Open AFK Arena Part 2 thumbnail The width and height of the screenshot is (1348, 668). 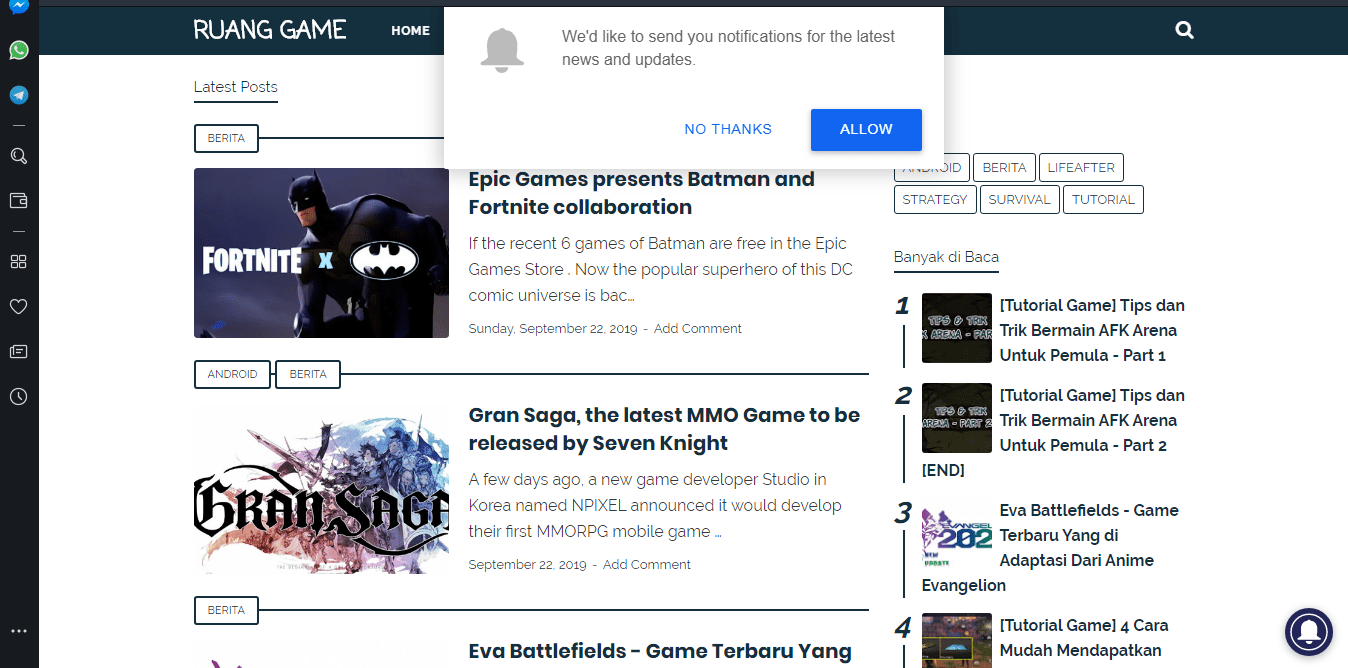(957, 418)
